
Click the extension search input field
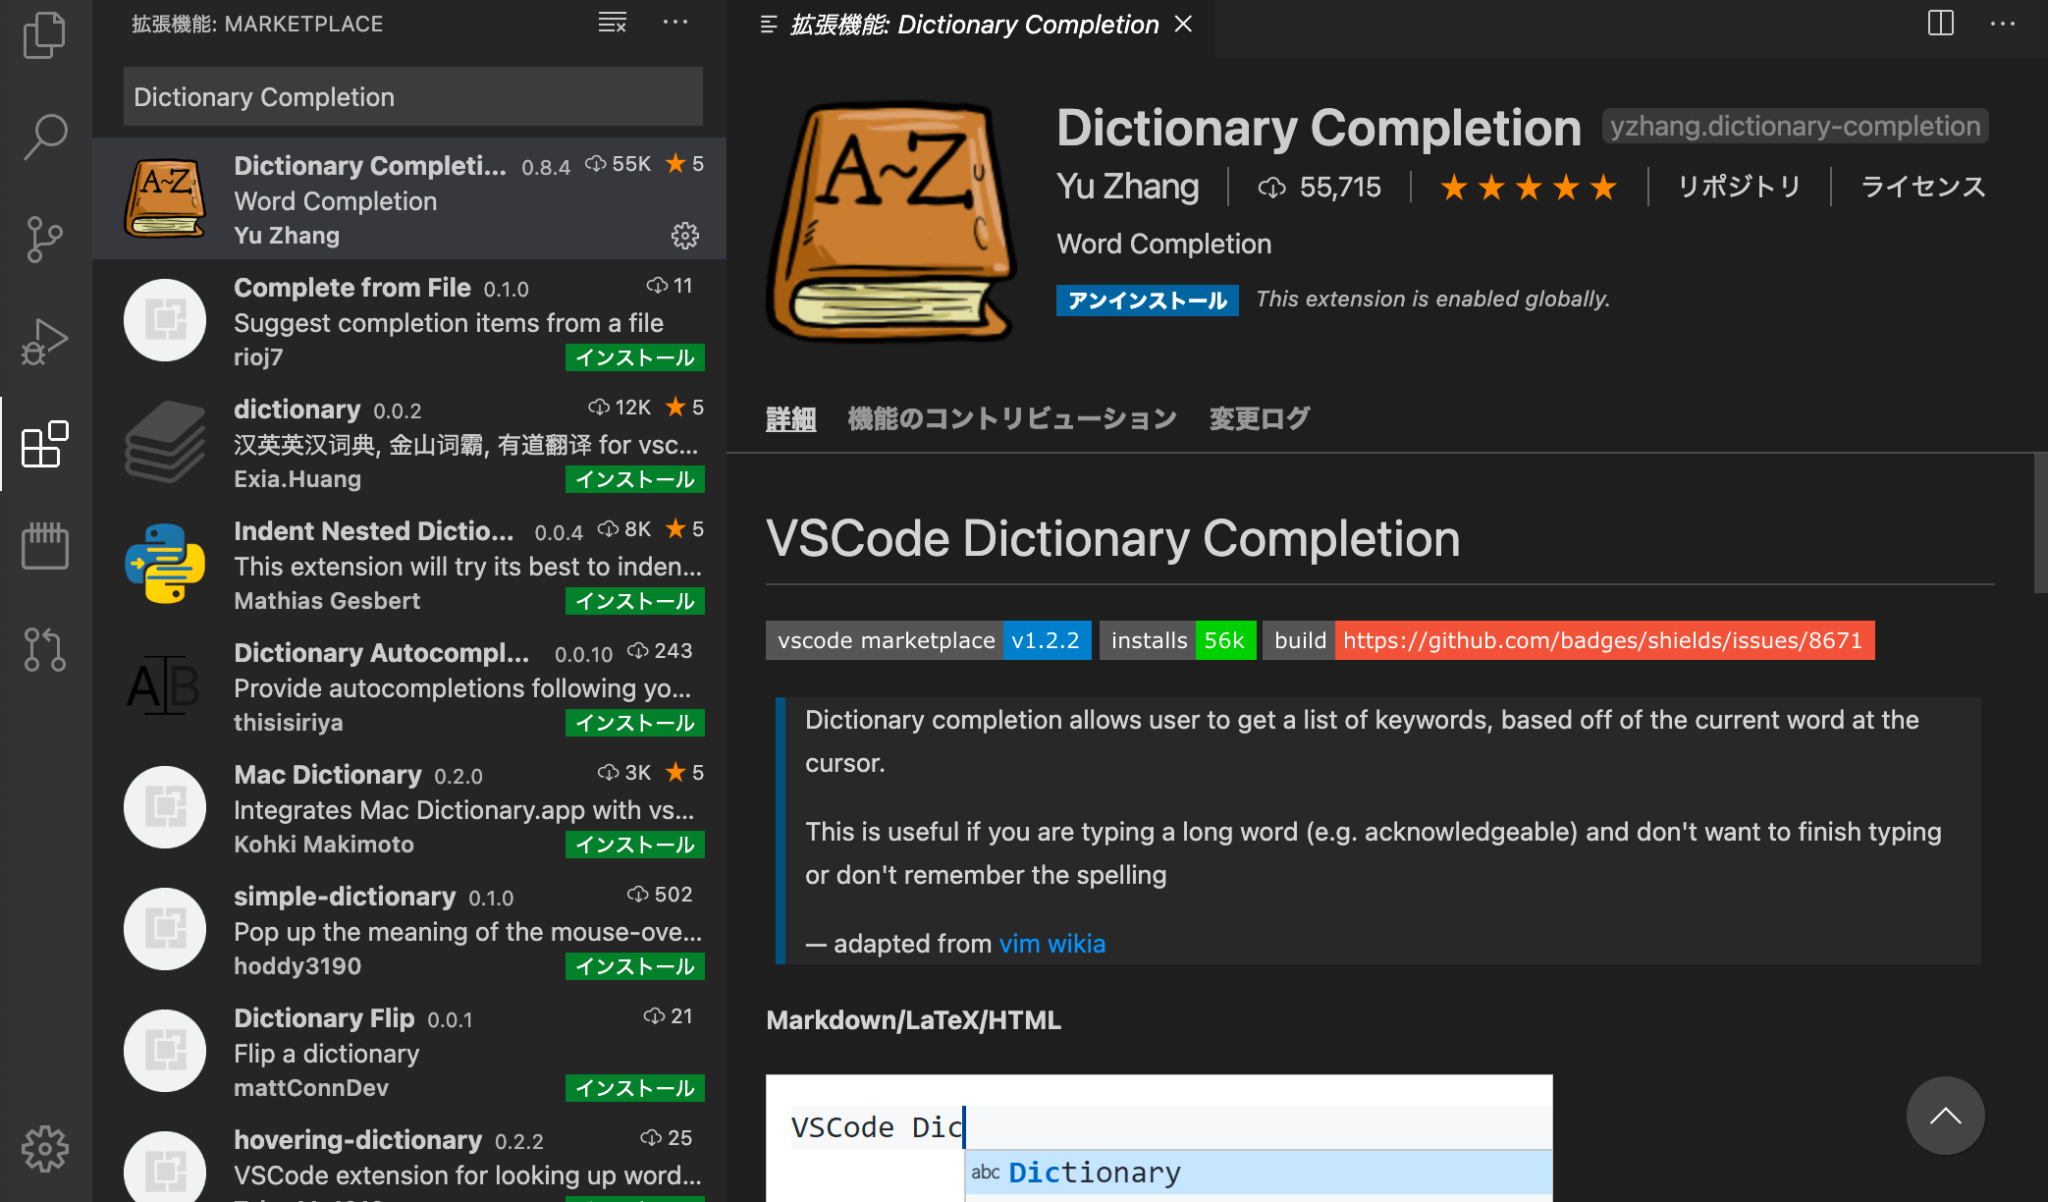tap(411, 96)
